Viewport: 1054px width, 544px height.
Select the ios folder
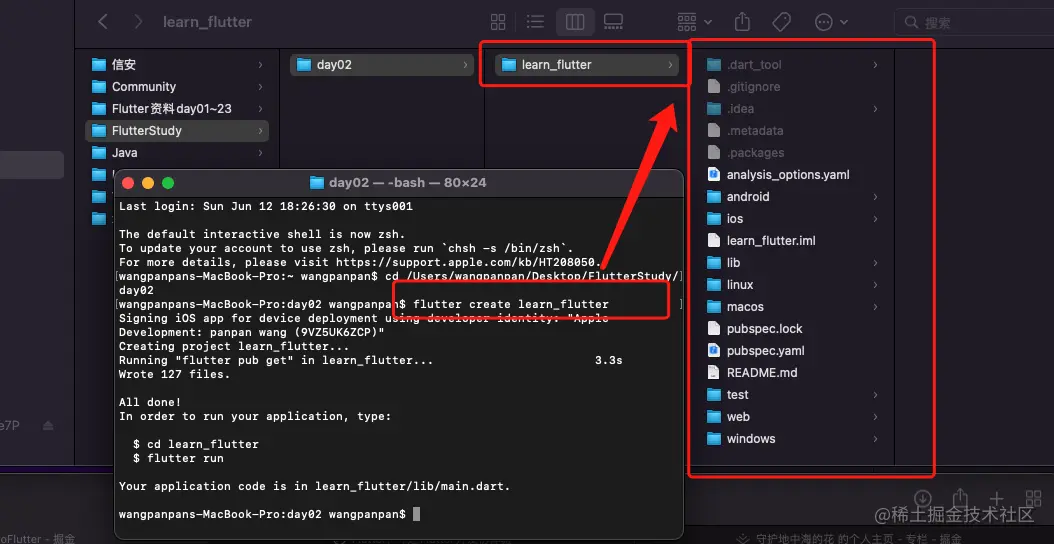tap(794, 219)
